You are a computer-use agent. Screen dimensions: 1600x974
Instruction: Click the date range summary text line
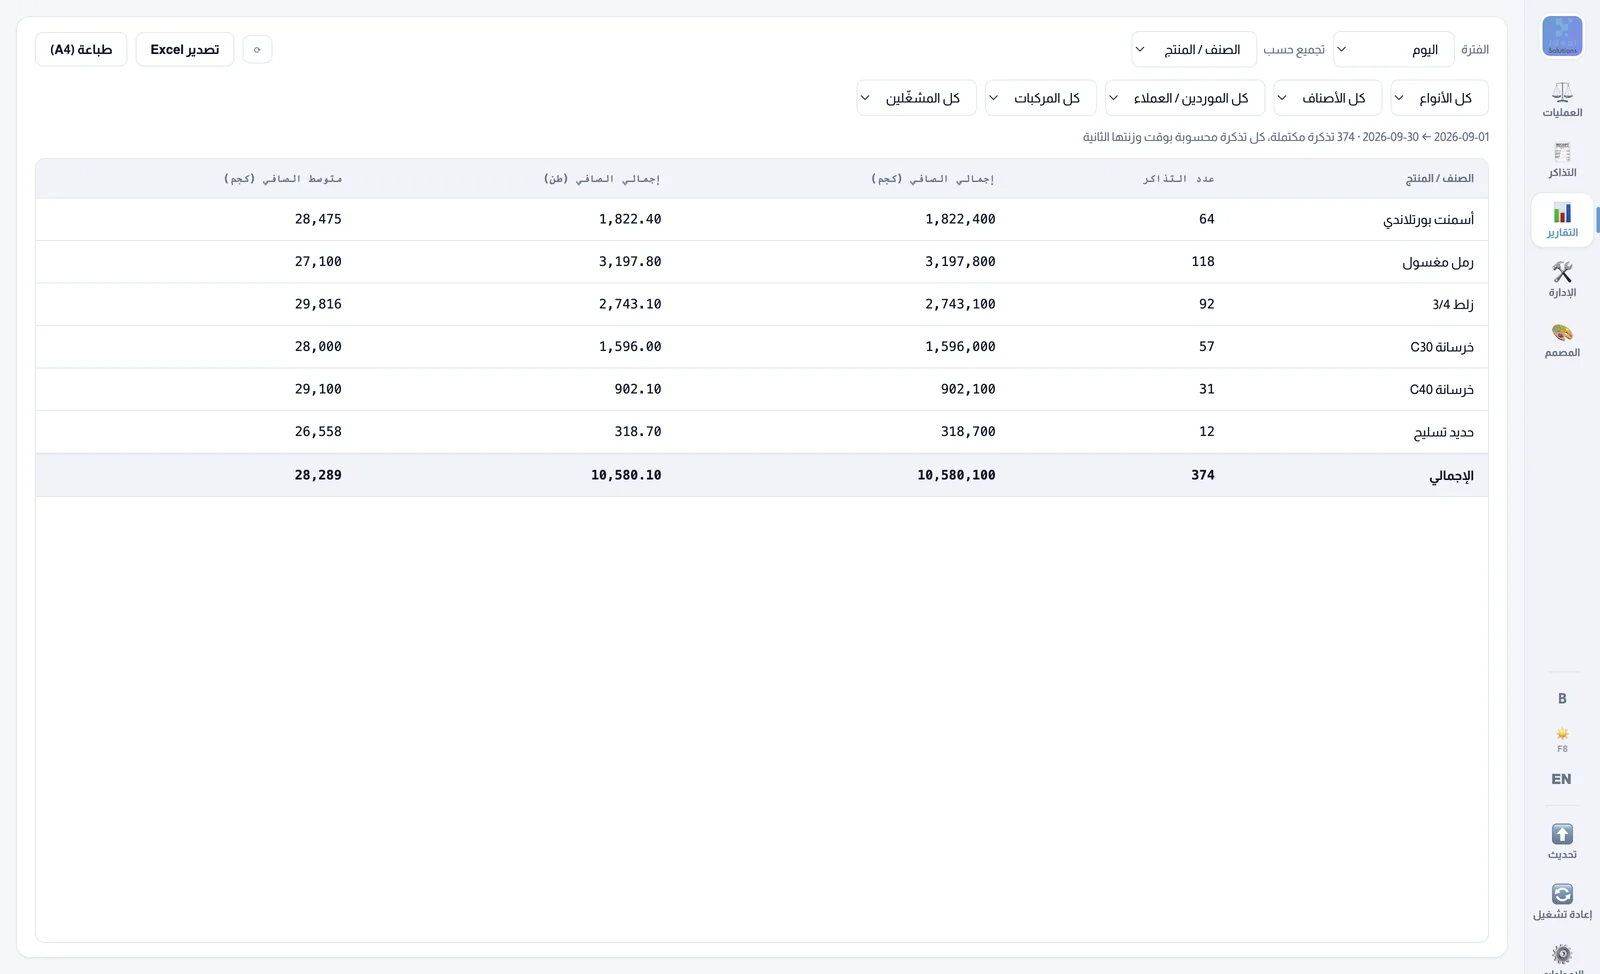(1285, 137)
